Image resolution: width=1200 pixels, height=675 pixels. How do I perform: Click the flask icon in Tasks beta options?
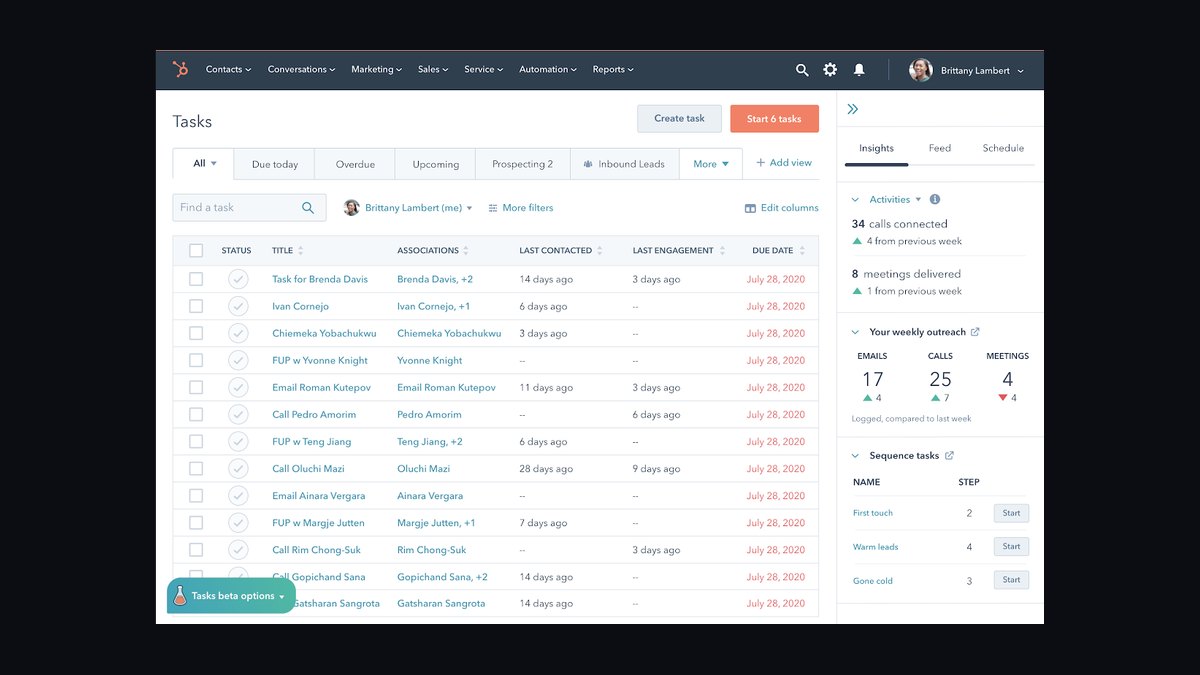(x=180, y=596)
